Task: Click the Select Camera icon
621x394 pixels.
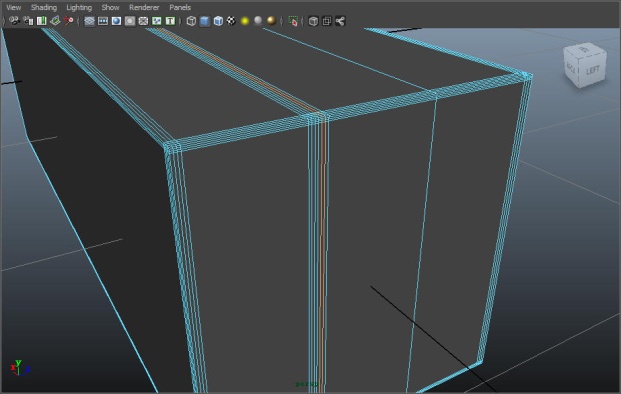Action: pyautogui.click(x=14, y=21)
